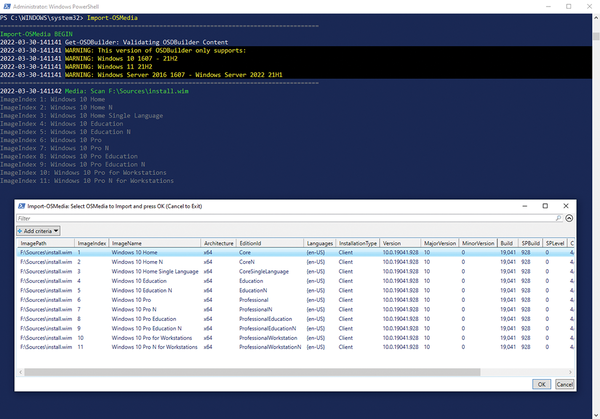Click the Import-OSMedia command text in console
This screenshot has height=419, width=600.
[112, 18]
